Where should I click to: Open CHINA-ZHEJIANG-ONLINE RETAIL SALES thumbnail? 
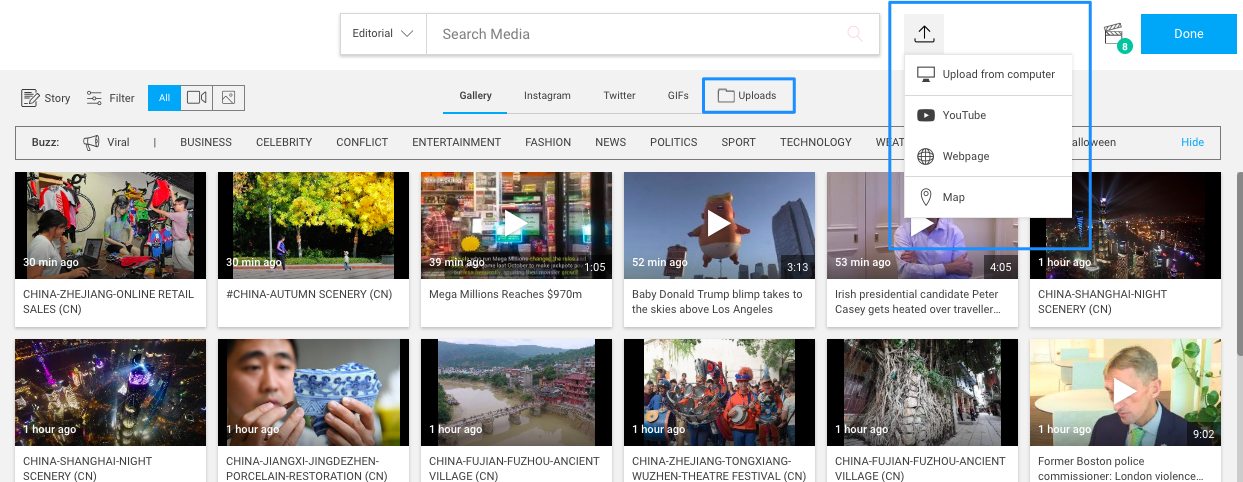pyautogui.click(x=111, y=225)
